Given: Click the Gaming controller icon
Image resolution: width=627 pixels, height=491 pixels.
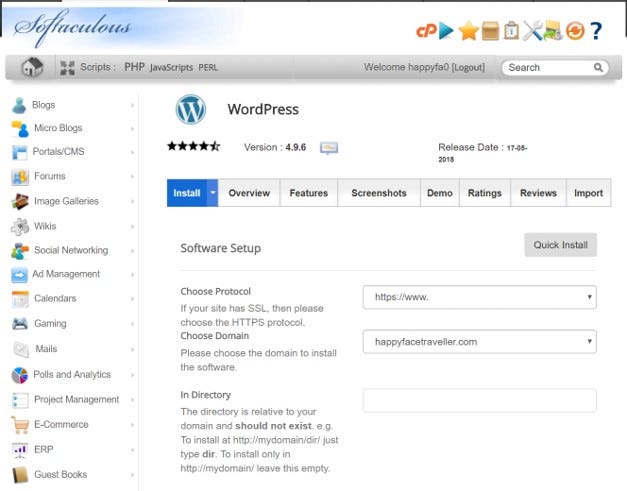Looking at the screenshot, I should (x=20, y=323).
